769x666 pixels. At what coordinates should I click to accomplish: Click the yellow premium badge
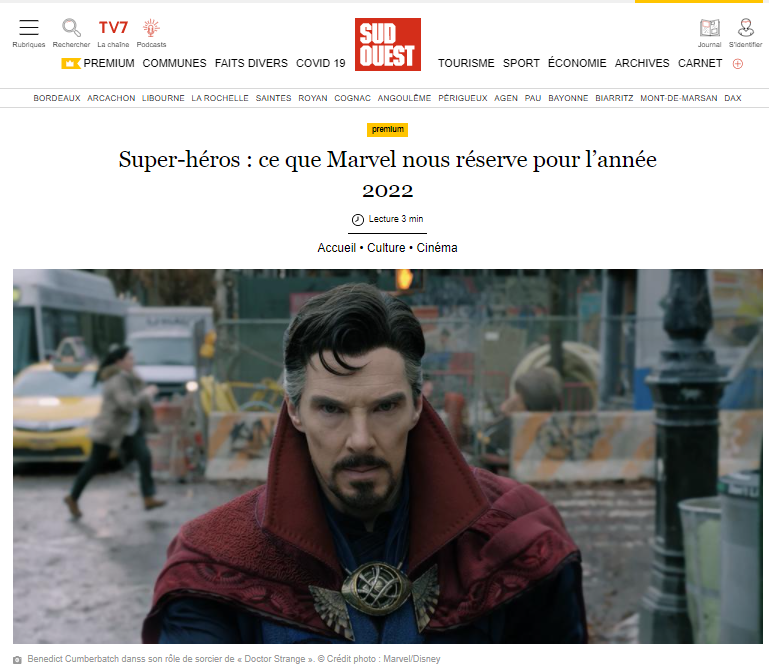[387, 129]
